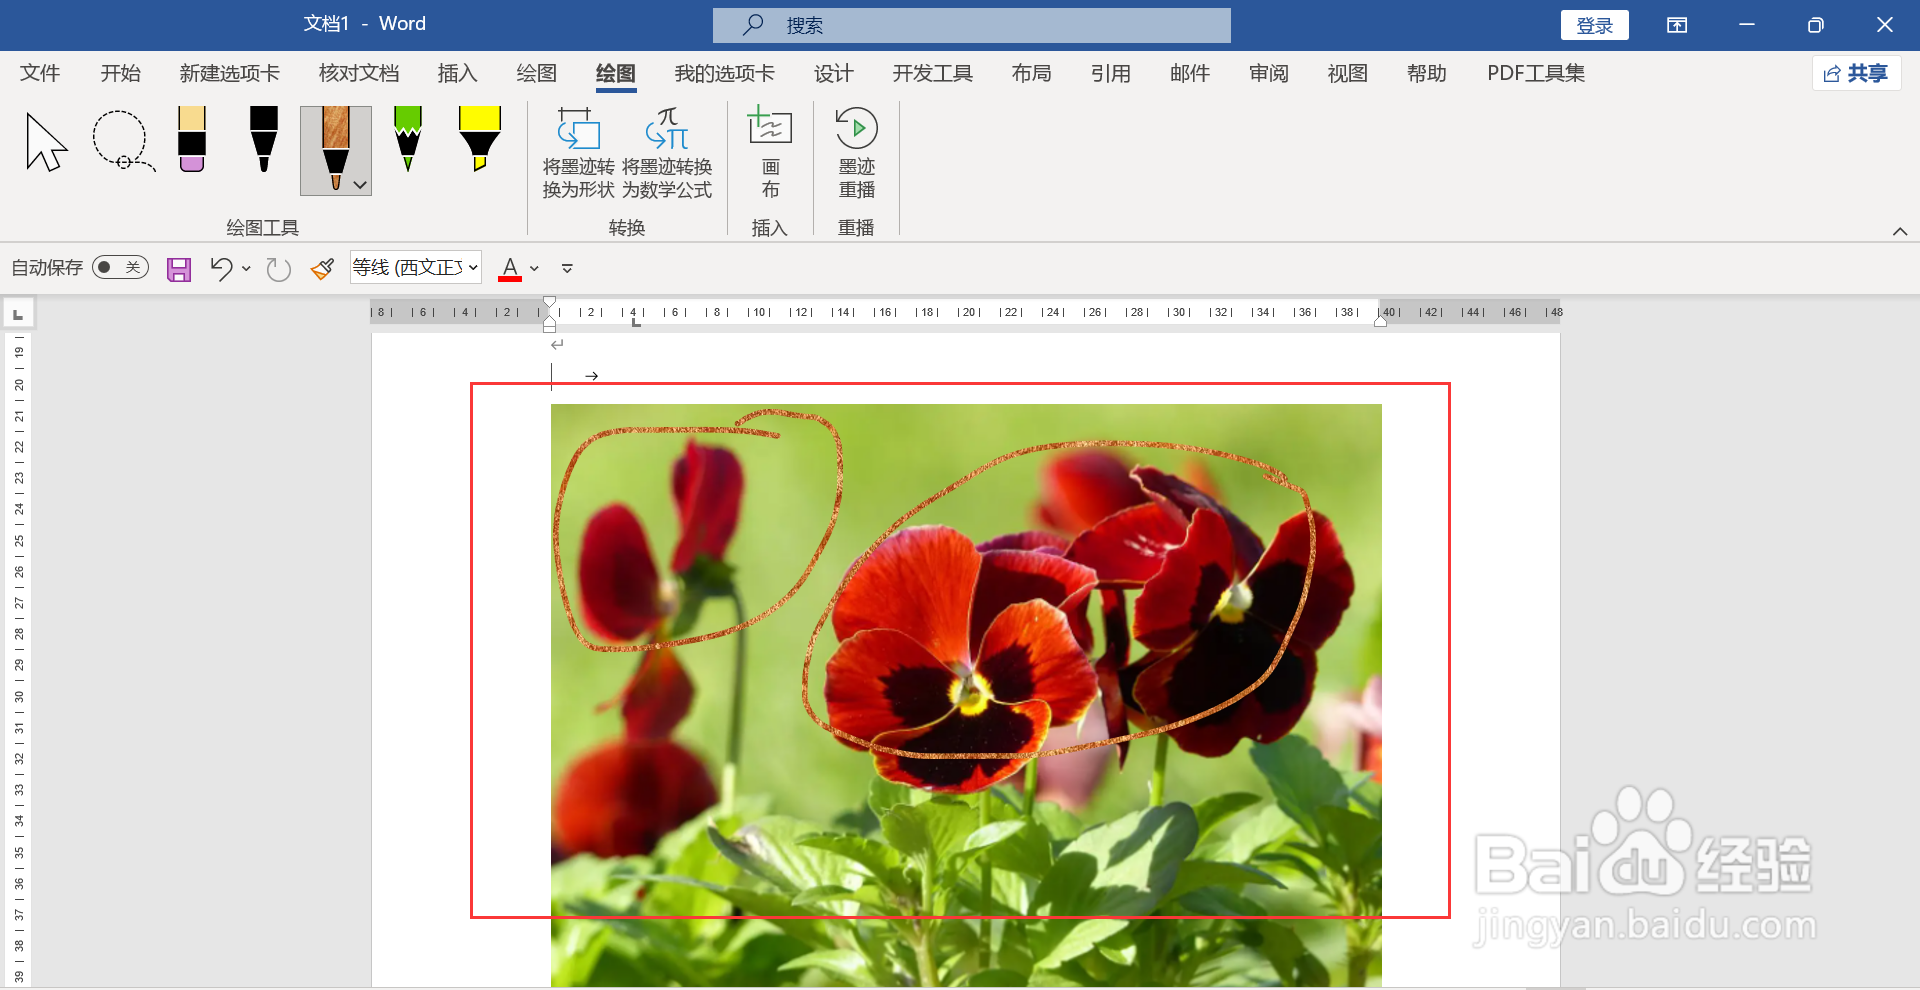Click the tab stop selector at ruler corner
Image resolution: width=1920 pixels, height=990 pixels.
[18, 314]
